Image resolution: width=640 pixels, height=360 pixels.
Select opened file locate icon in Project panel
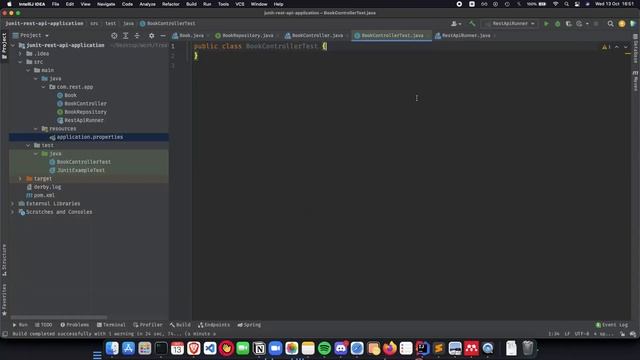tap(114, 36)
